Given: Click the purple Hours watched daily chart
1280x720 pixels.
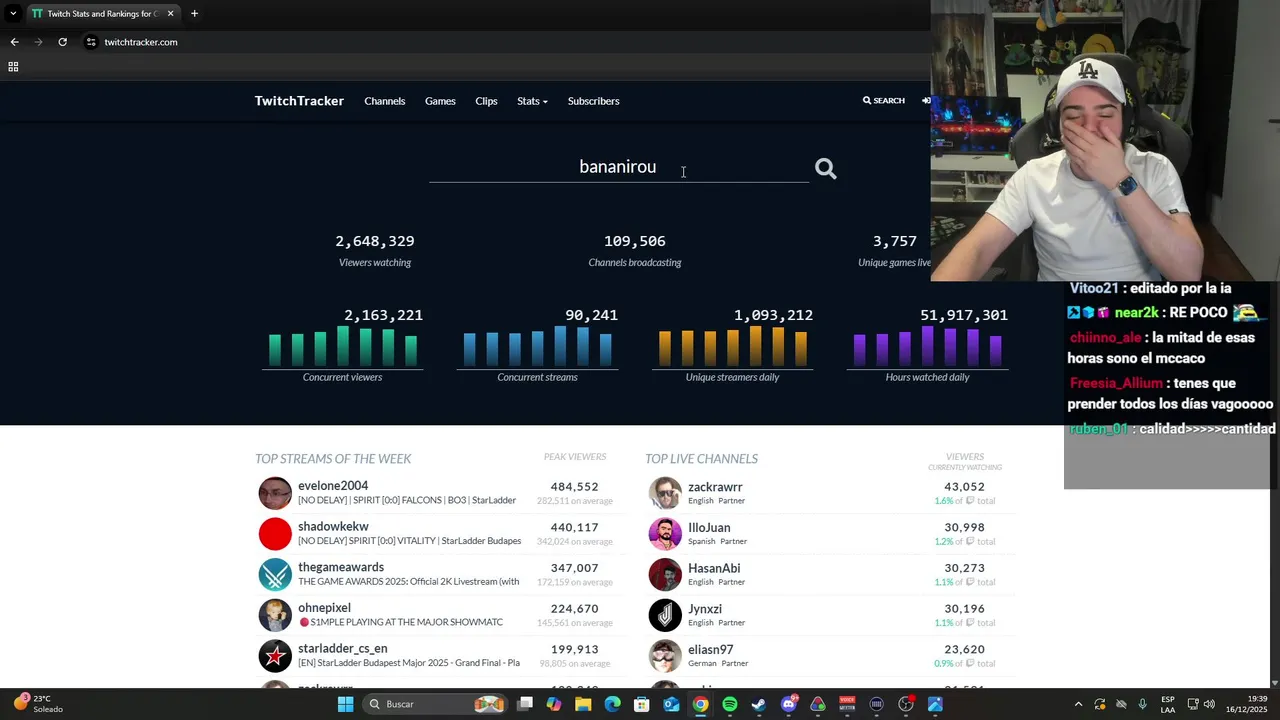Looking at the screenshot, I should 928,346.
